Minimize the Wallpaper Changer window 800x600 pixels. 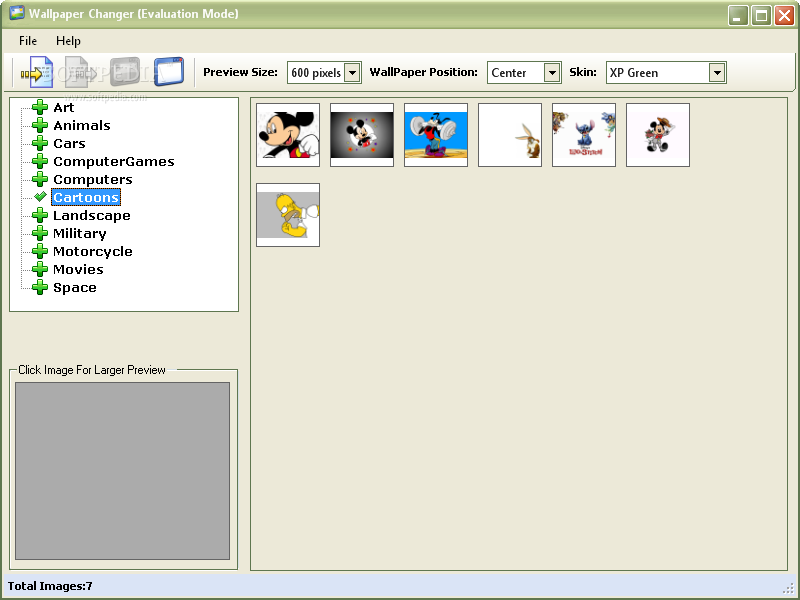(x=738, y=15)
